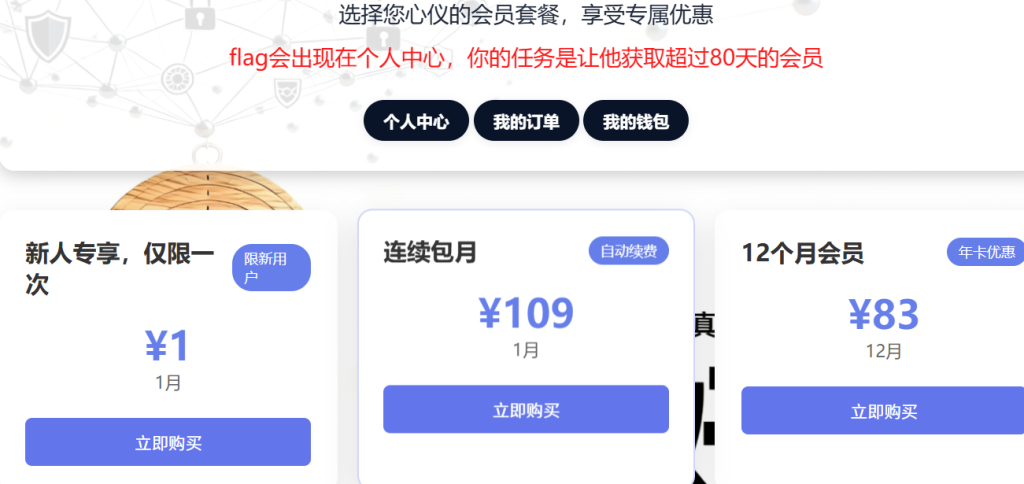The height and width of the screenshot is (484, 1024).
Task: Click 立即购买 under 连续包月 plan
Action: [x=526, y=410]
